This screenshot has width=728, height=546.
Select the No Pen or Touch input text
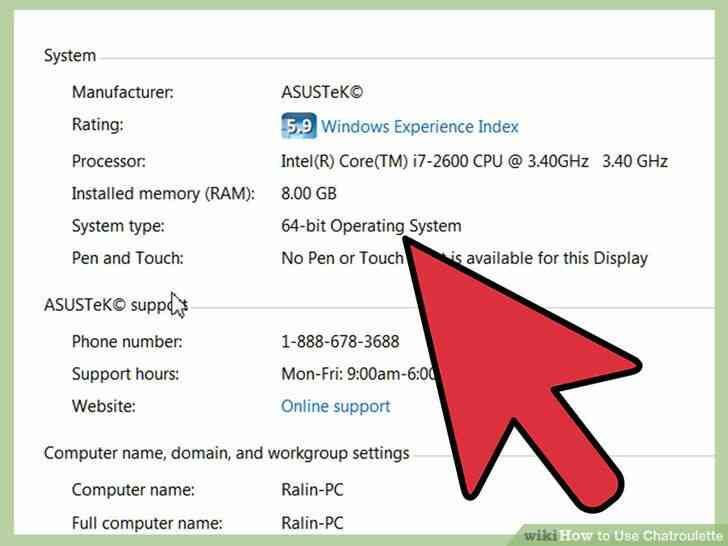point(464,258)
